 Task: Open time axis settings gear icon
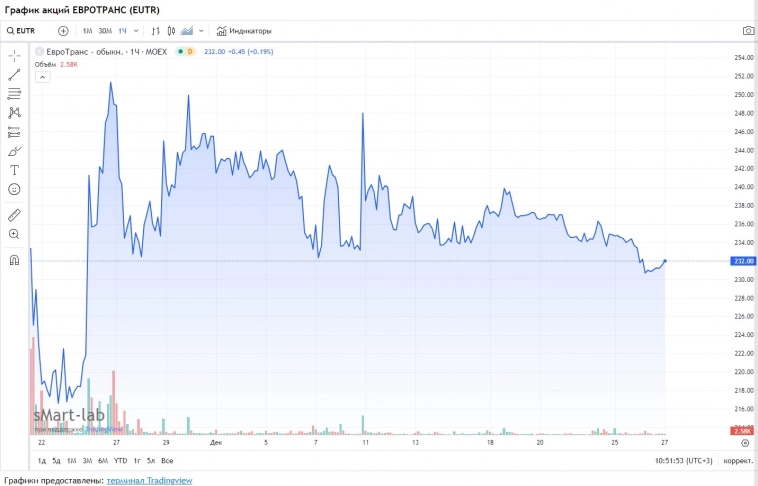(745, 442)
